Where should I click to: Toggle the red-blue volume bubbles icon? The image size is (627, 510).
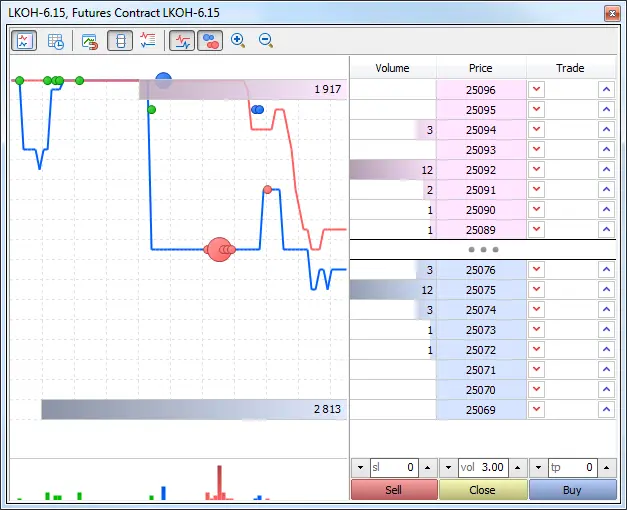[210, 41]
